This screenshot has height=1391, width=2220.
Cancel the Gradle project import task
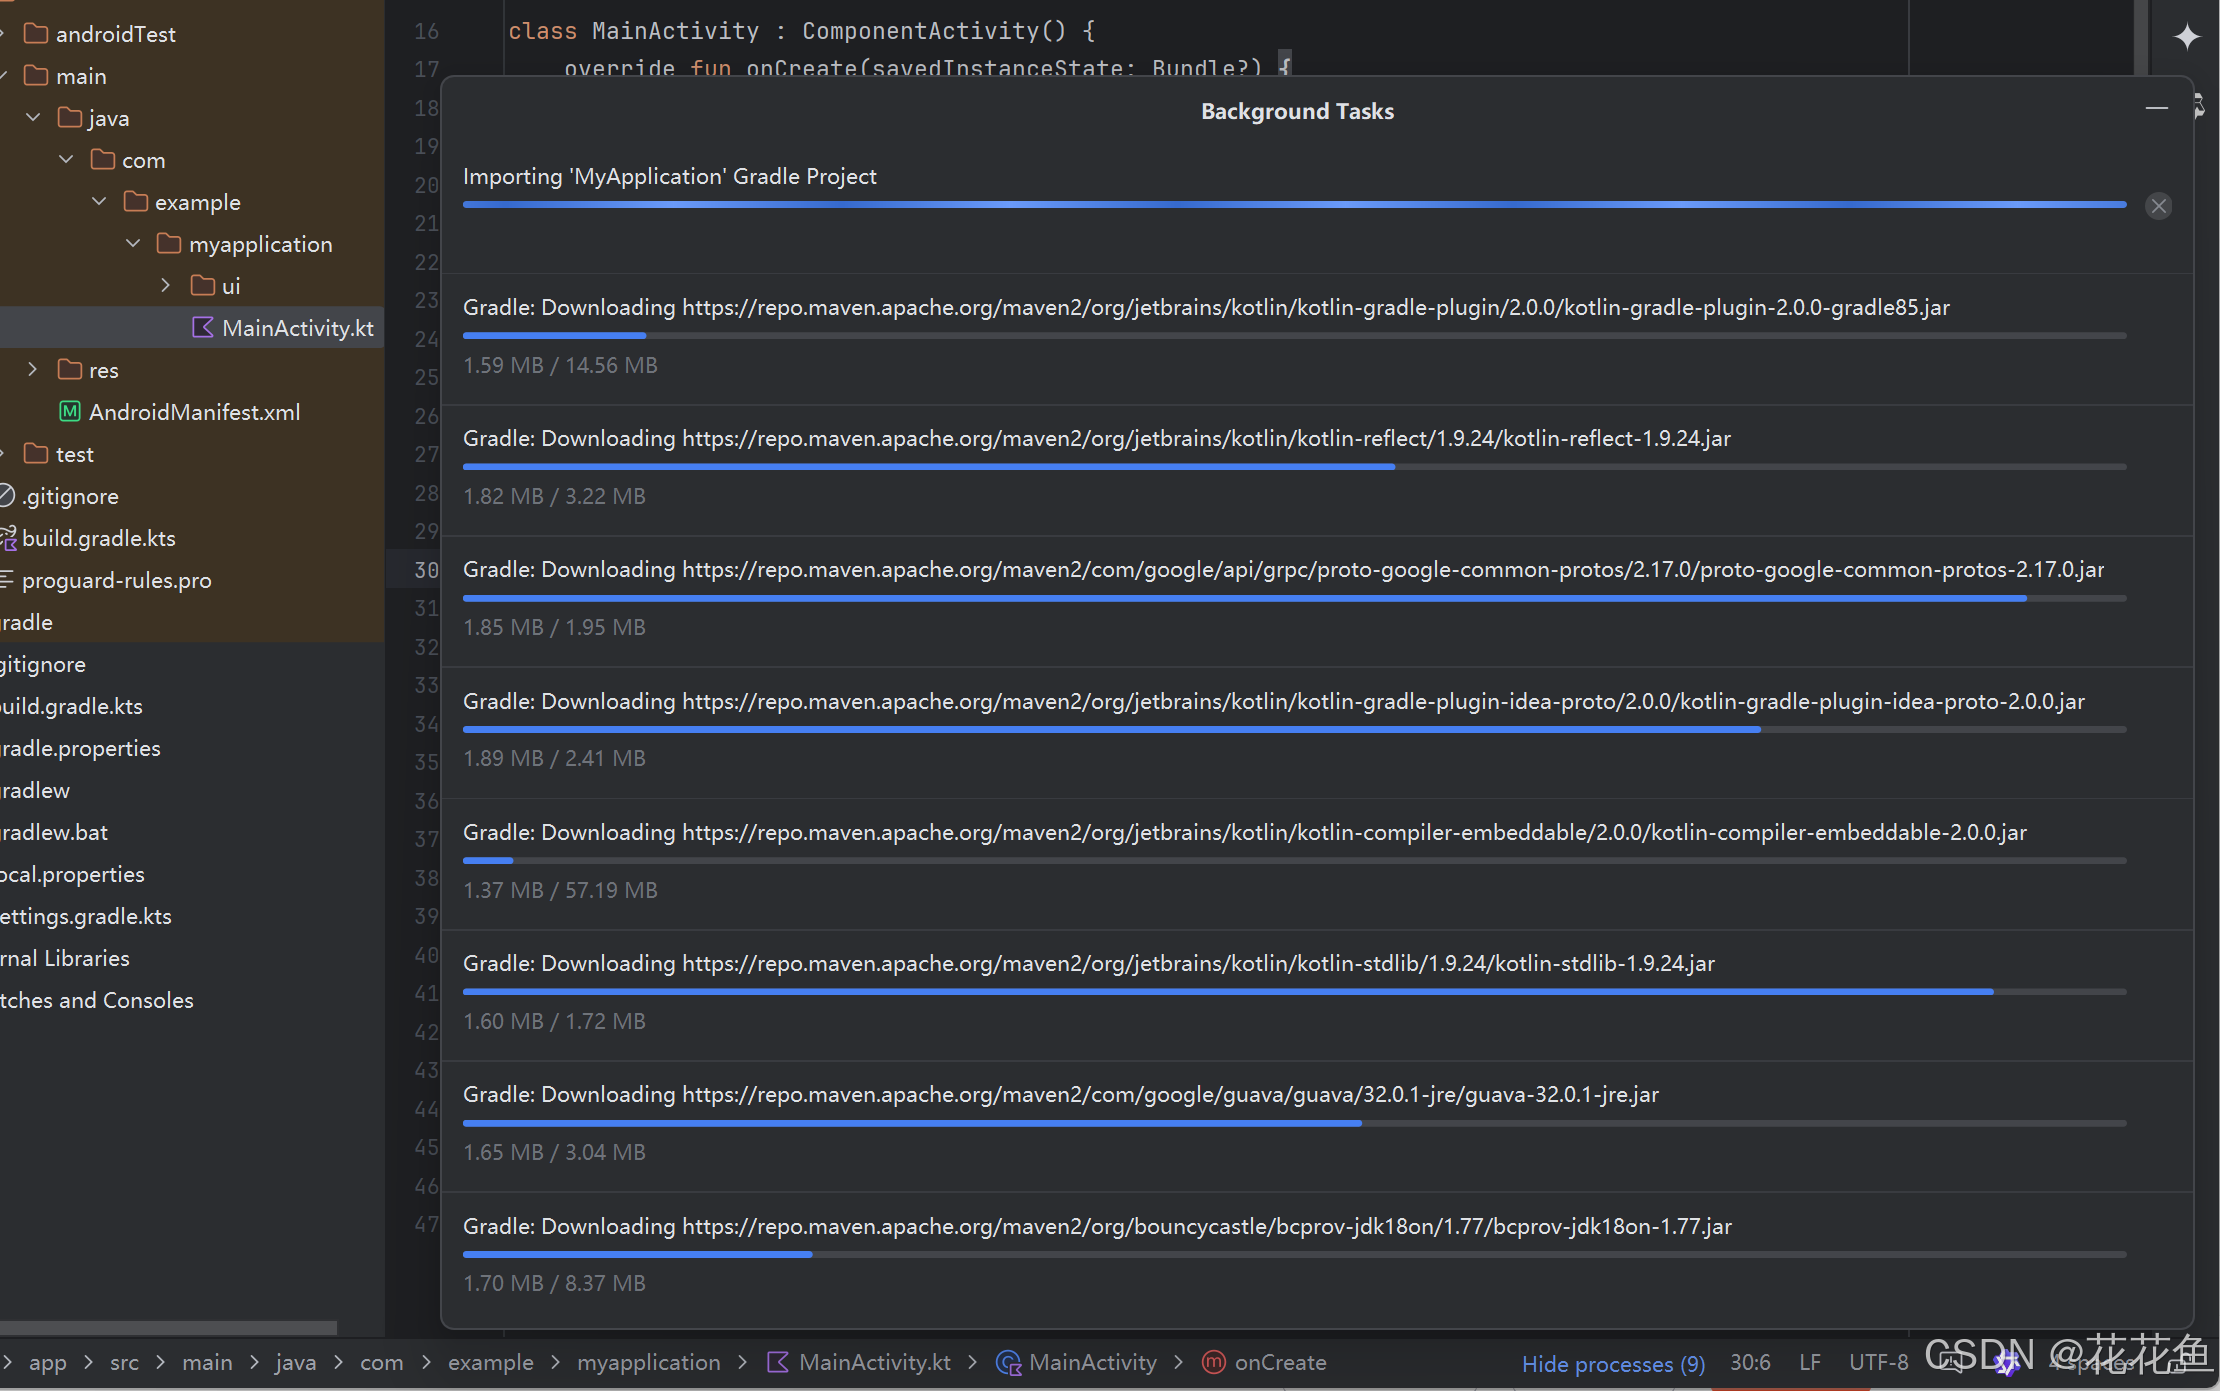(2158, 206)
